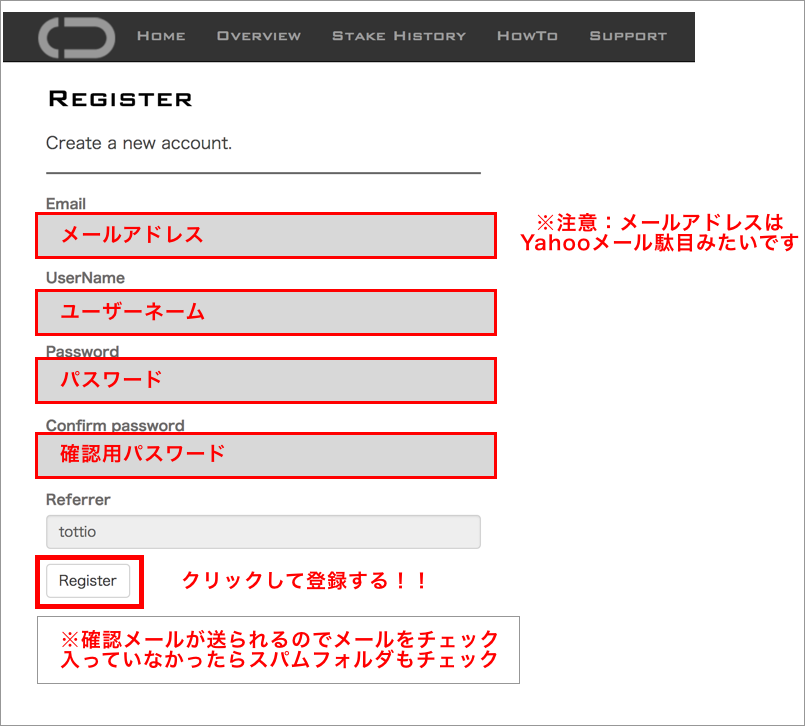Viewport: 805px width, 726px height.
Task: Go to the Overview page
Action: coord(259,36)
